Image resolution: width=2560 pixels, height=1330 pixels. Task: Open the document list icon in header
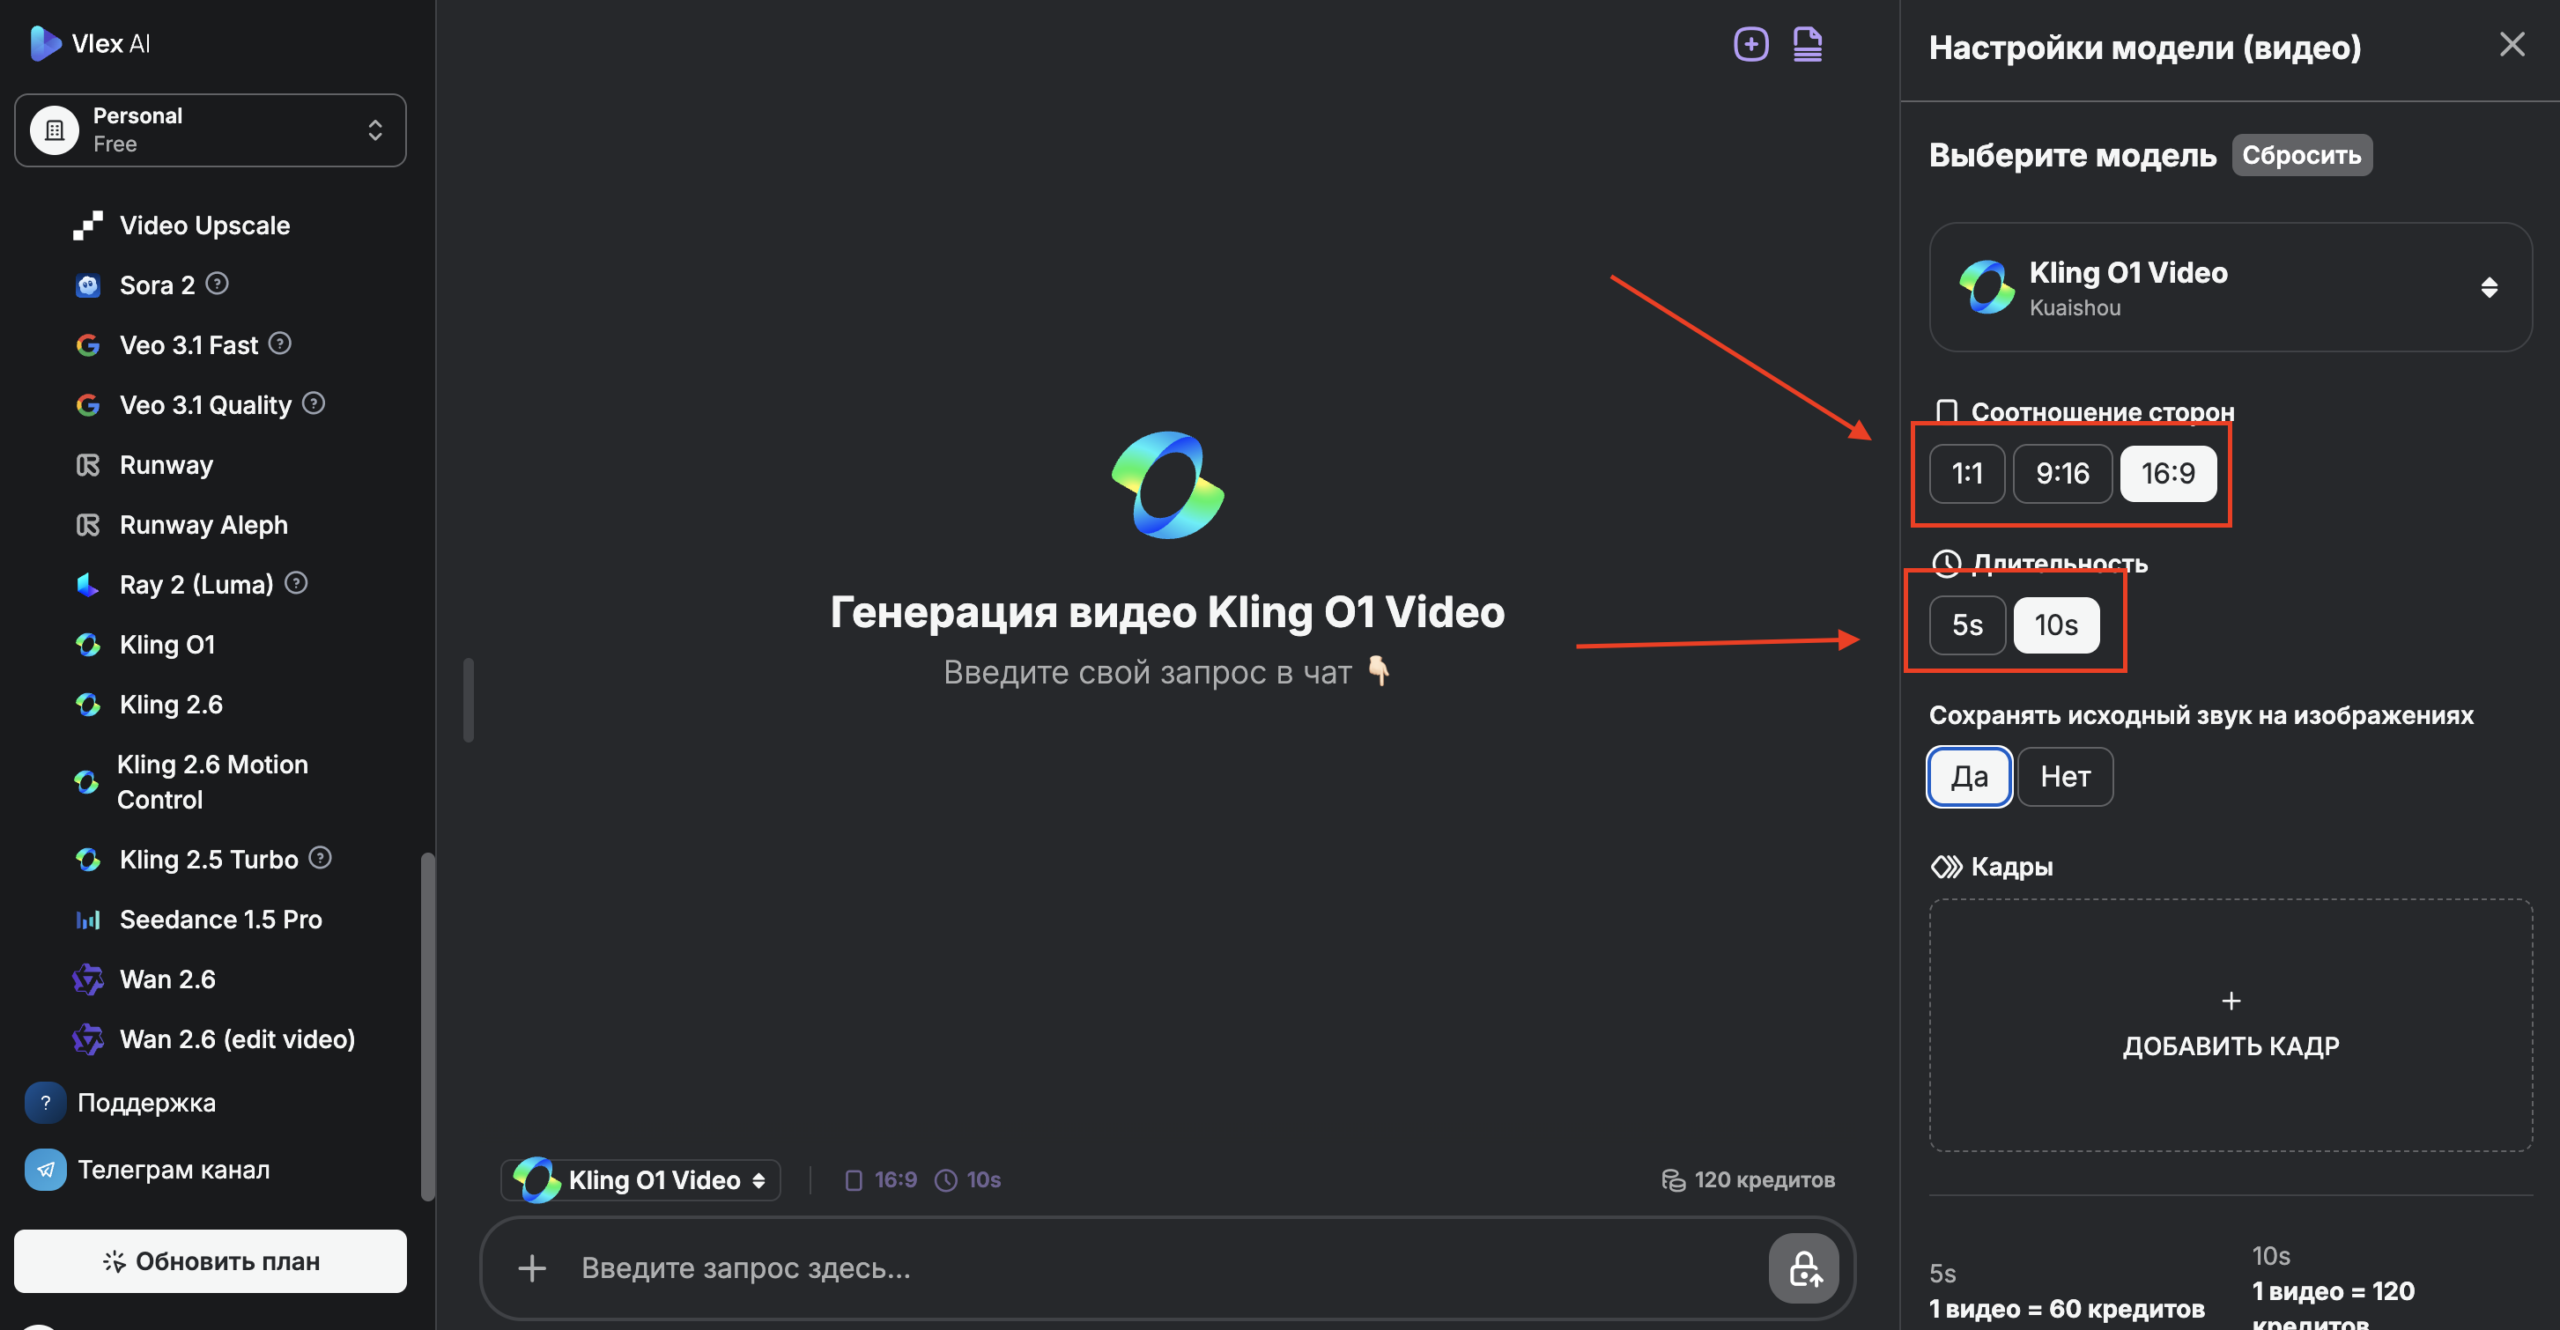coord(1807,44)
